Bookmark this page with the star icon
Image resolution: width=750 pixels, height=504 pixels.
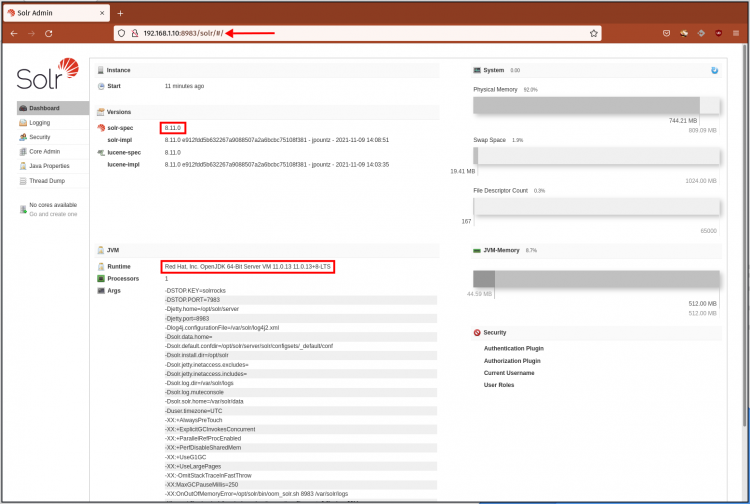click(594, 33)
